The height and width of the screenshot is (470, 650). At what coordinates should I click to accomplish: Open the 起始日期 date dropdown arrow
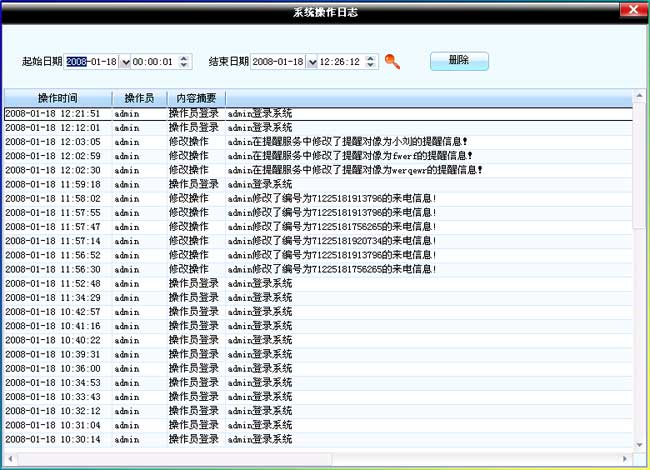pos(126,62)
